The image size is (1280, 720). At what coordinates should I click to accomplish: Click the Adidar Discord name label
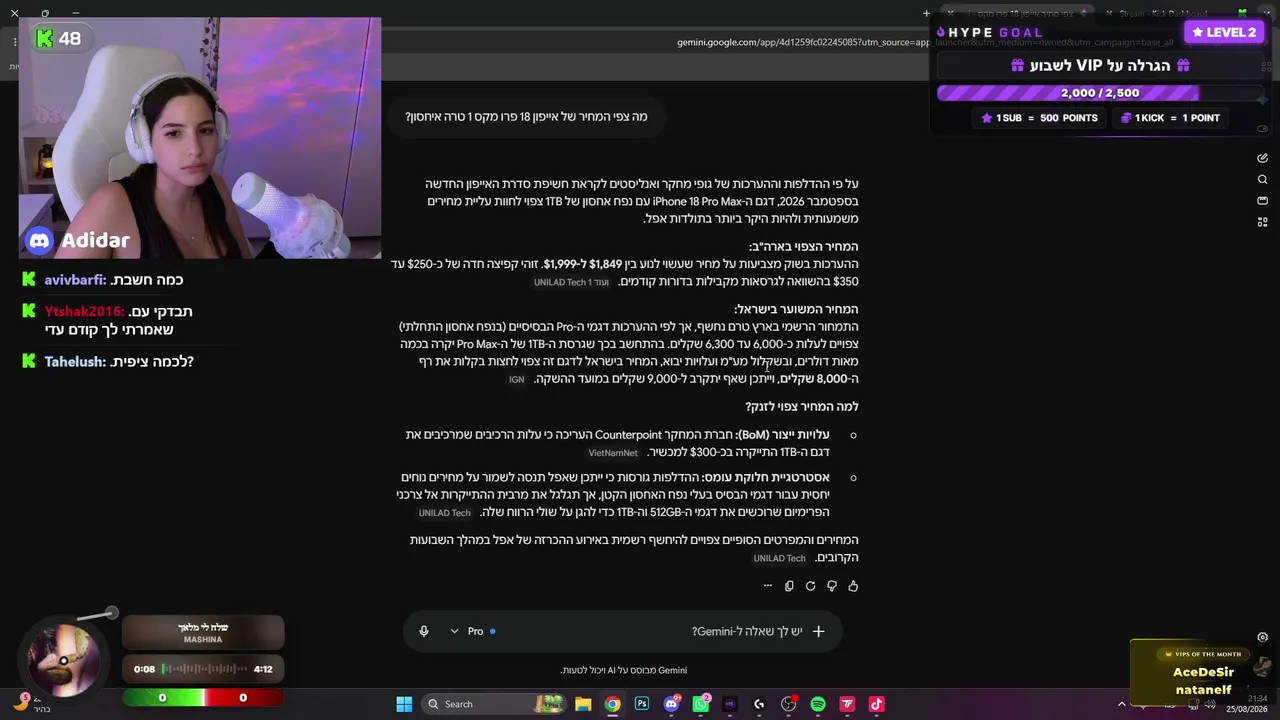coord(95,241)
